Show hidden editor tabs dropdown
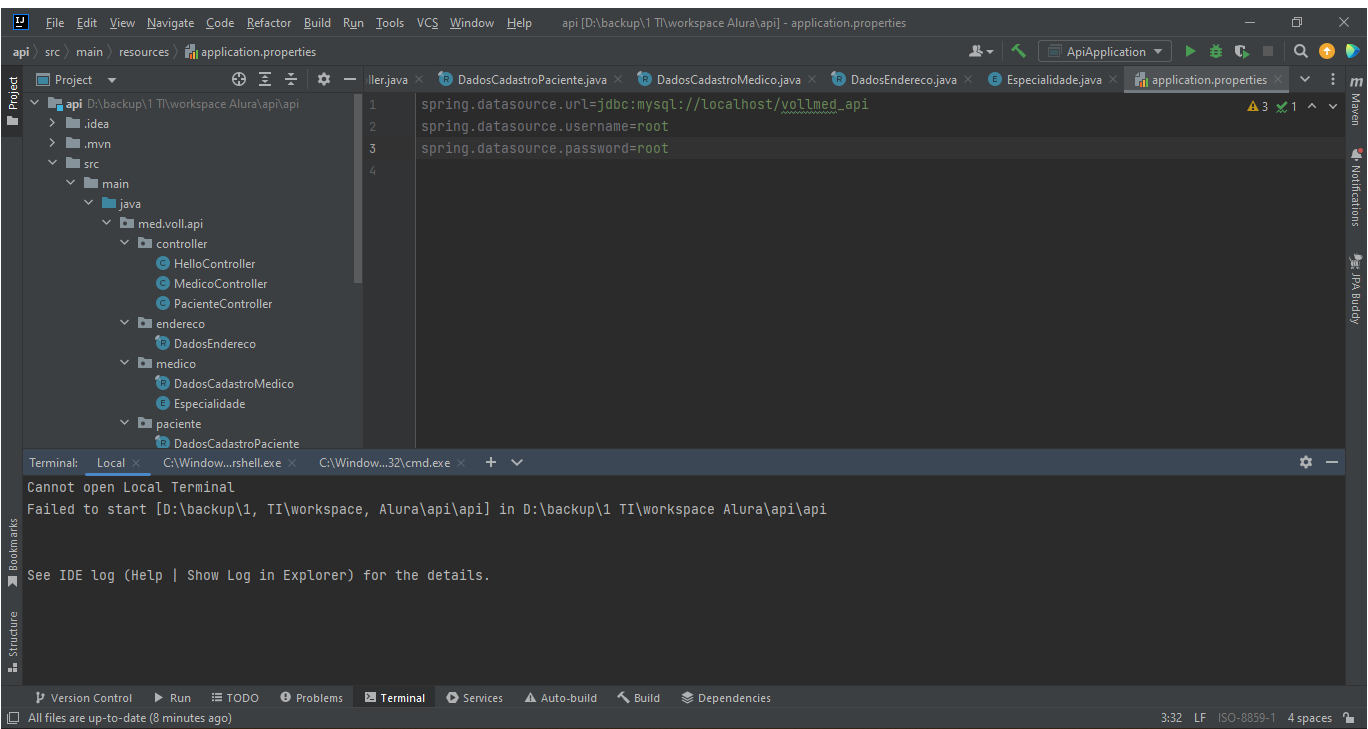 pyautogui.click(x=1305, y=79)
